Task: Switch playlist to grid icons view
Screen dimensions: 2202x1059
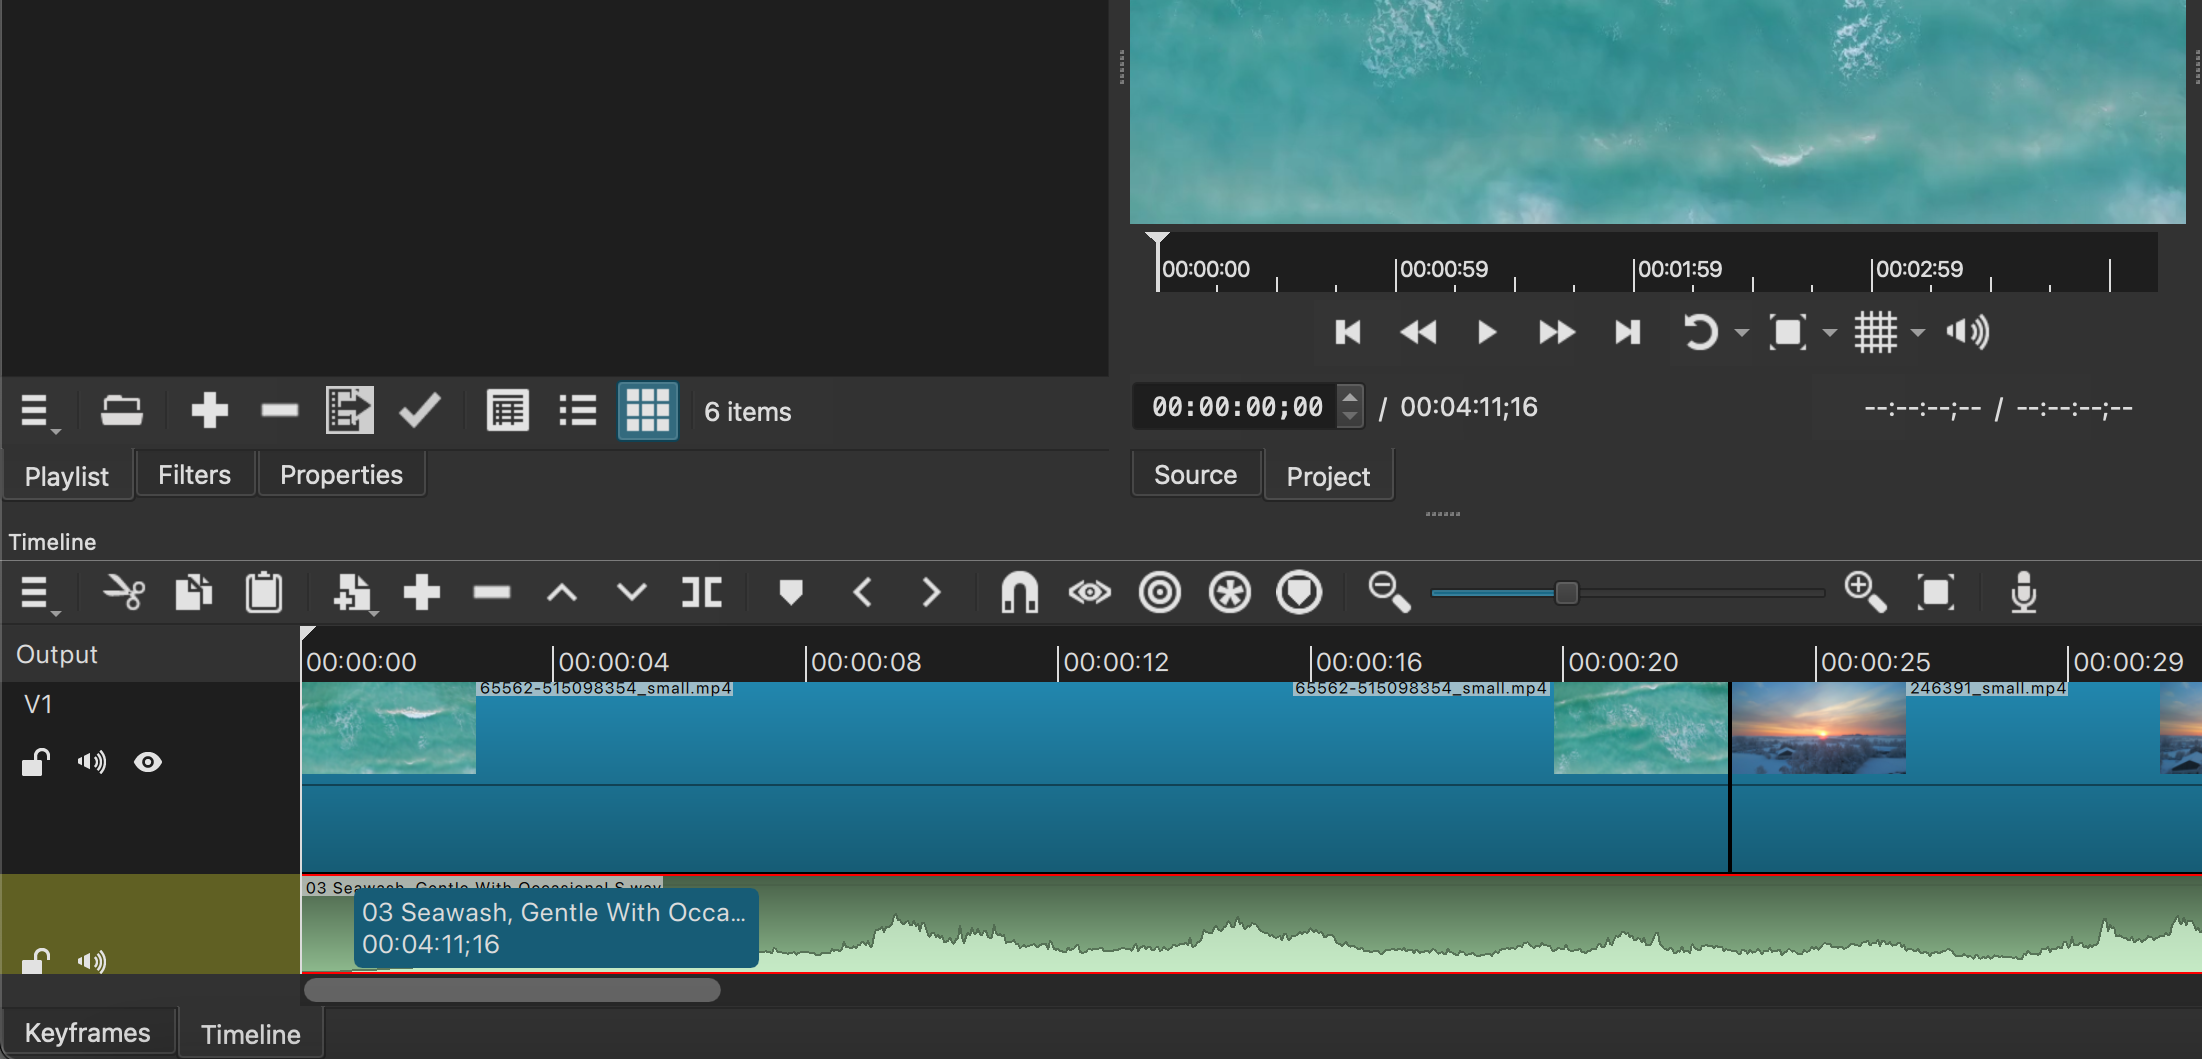Action: point(648,410)
